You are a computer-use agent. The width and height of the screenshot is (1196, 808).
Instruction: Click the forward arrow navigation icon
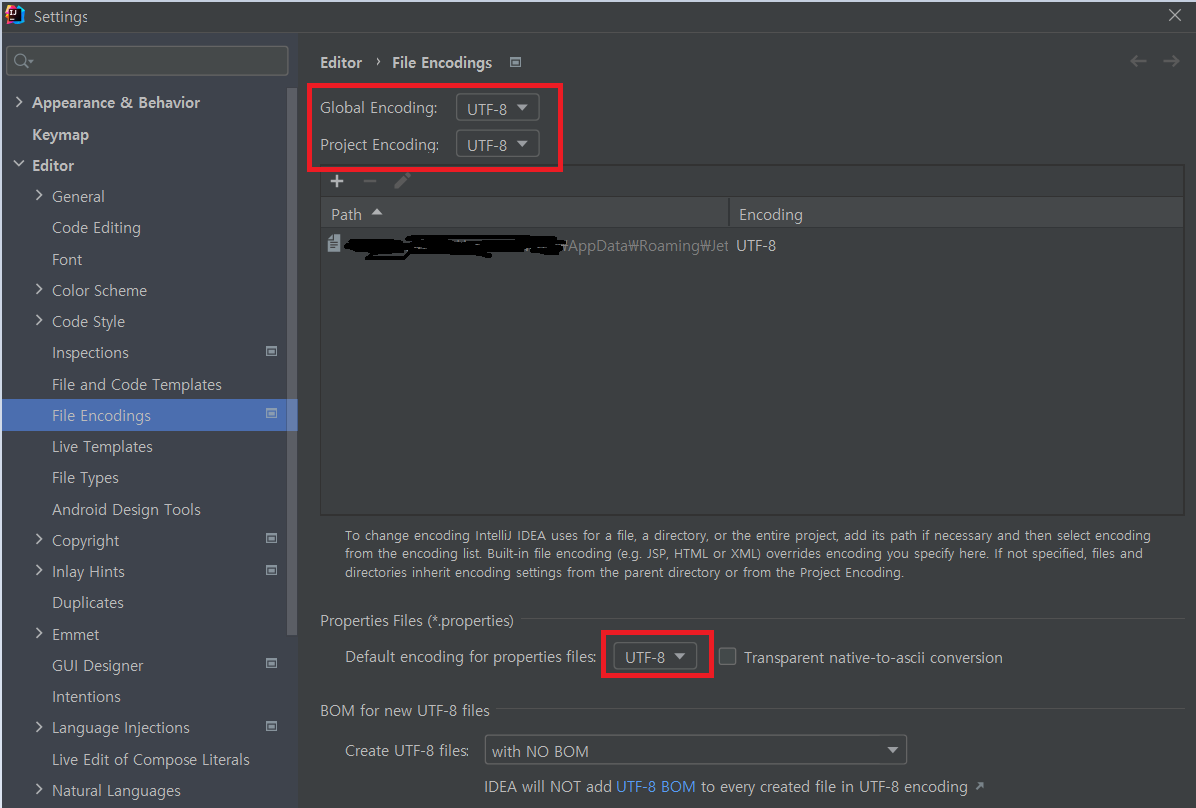point(1171,61)
